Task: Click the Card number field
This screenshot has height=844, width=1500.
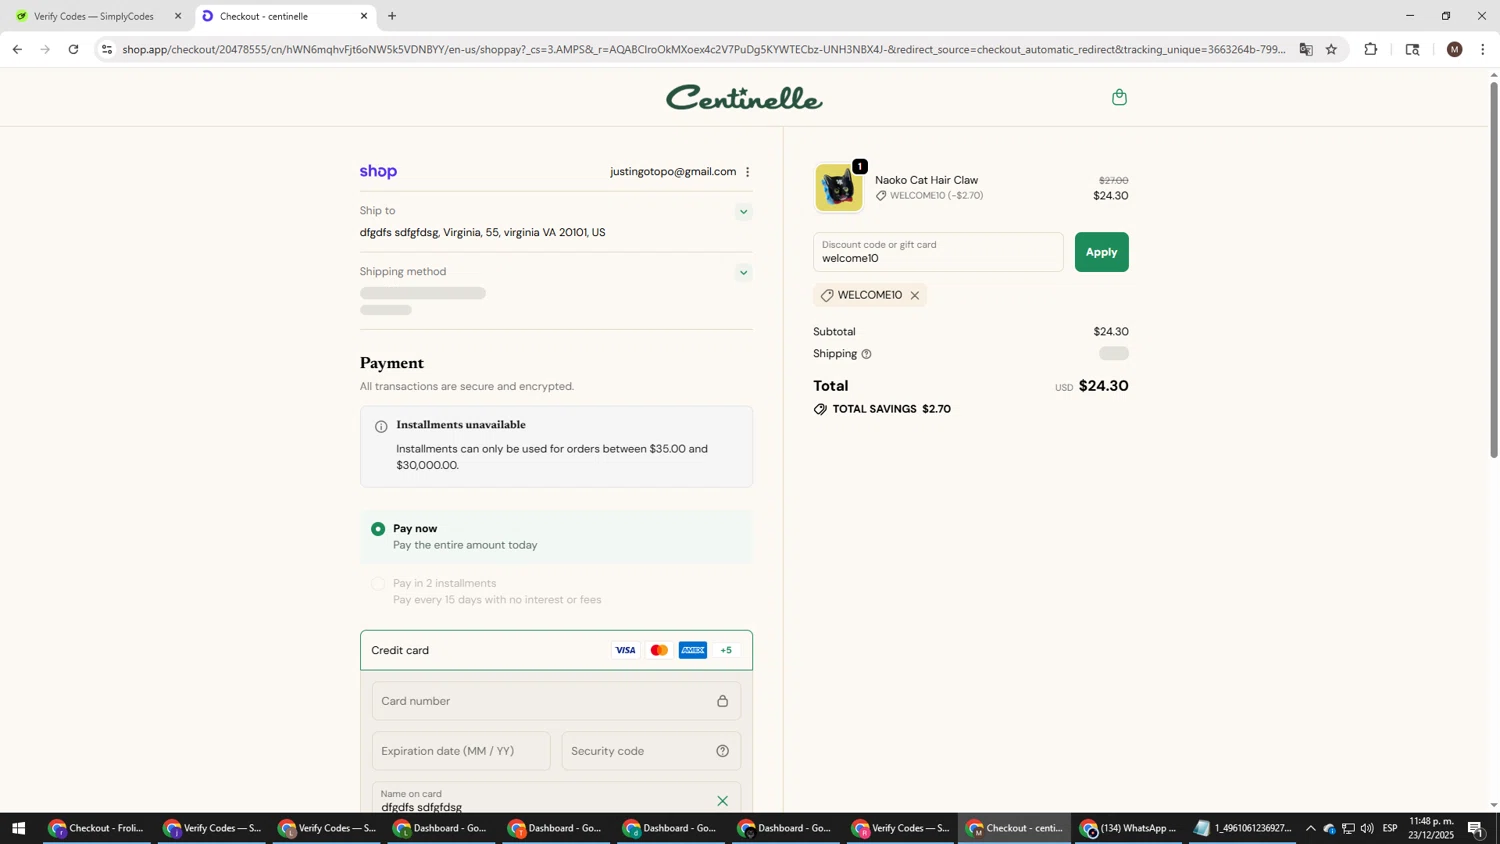Action: 556,701
